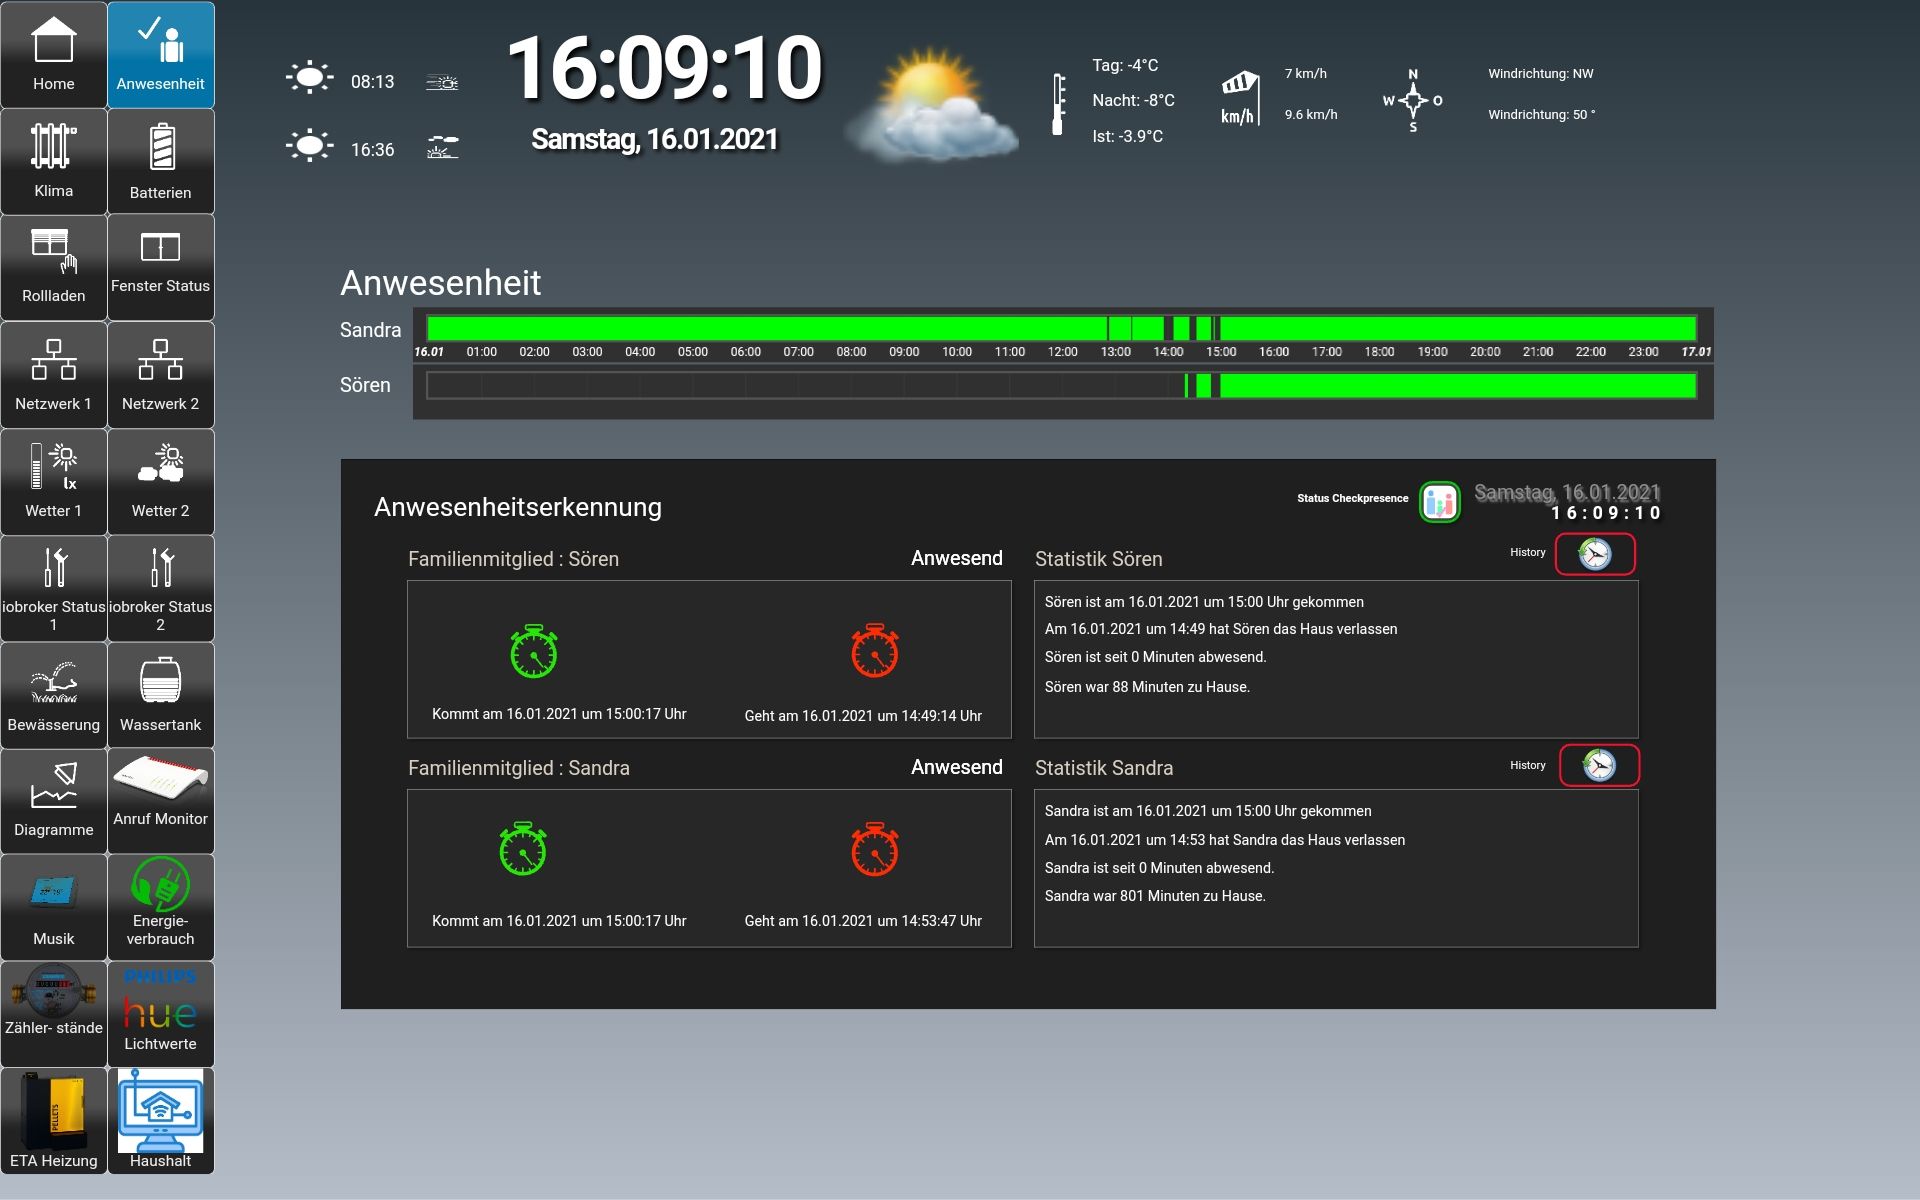
Task: Open the Bewässerung sprinkler tile
Action: click(53, 695)
